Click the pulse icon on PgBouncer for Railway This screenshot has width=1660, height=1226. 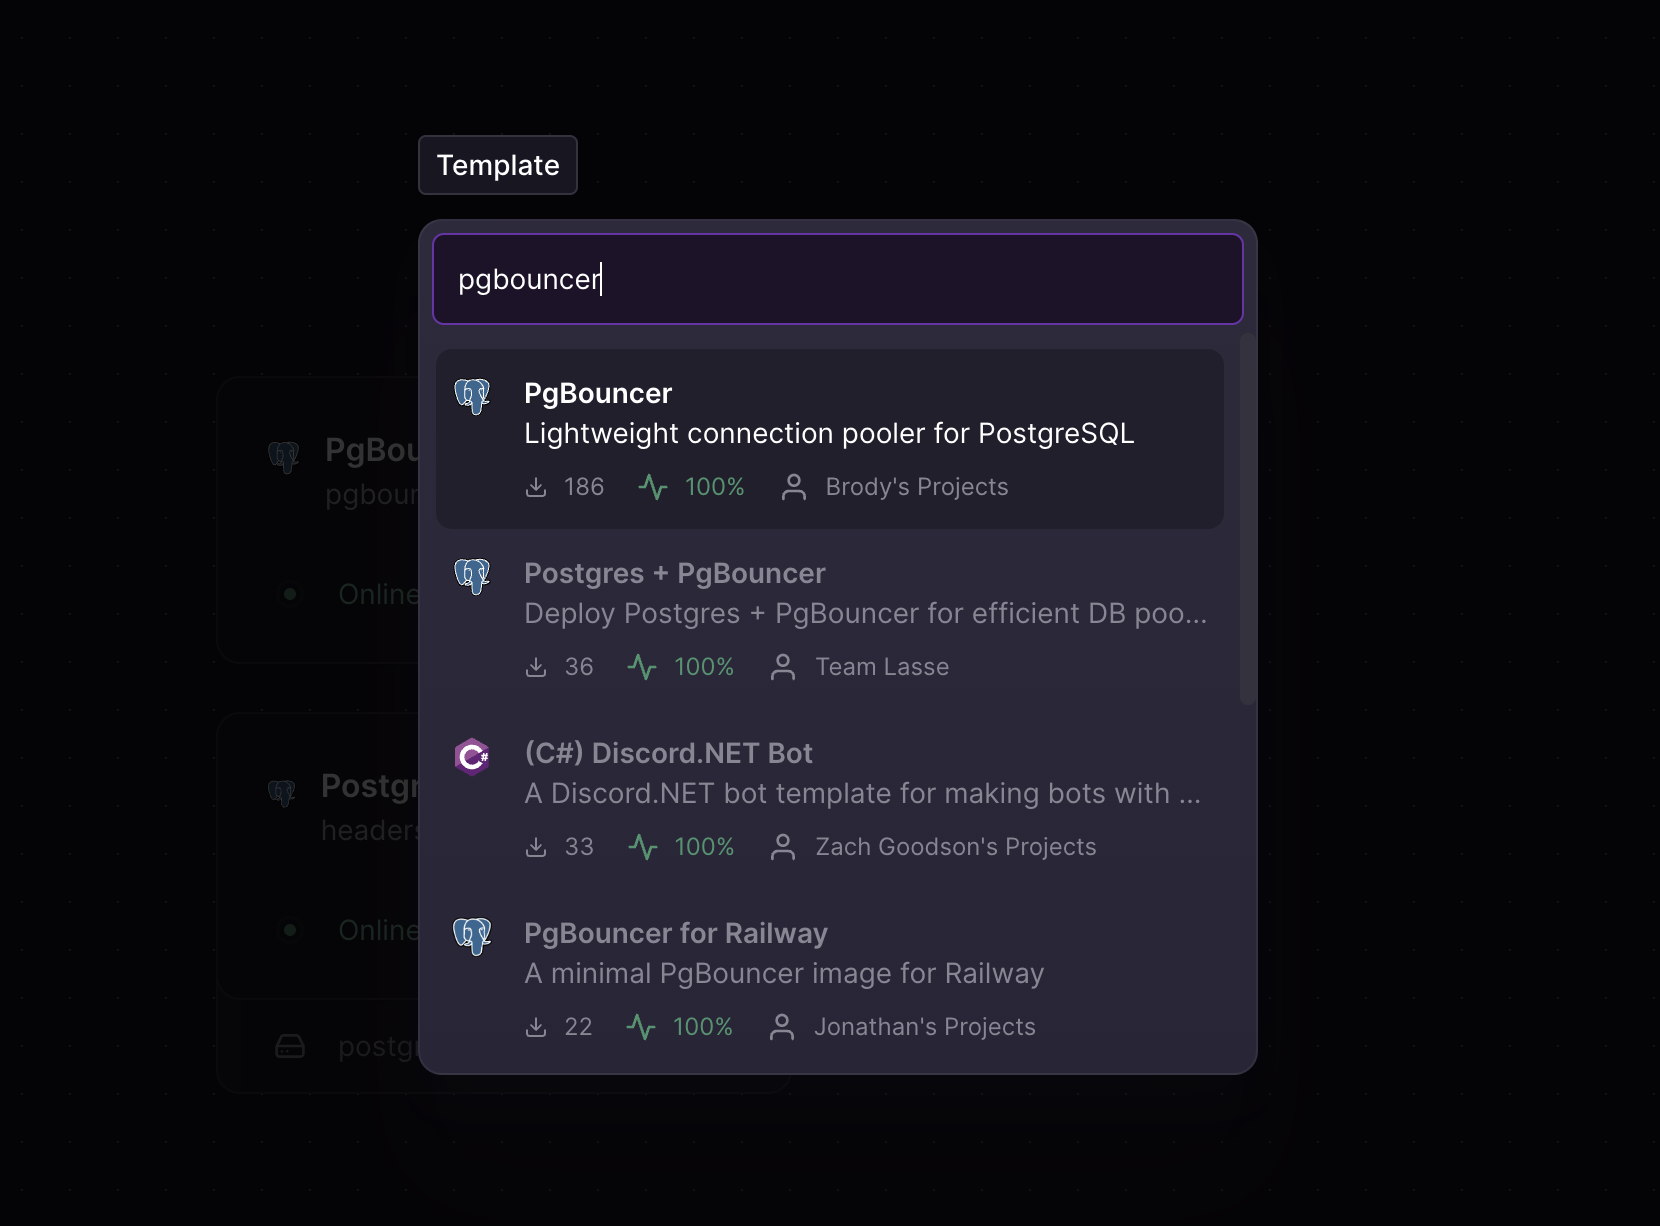(x=641, y=1027)
